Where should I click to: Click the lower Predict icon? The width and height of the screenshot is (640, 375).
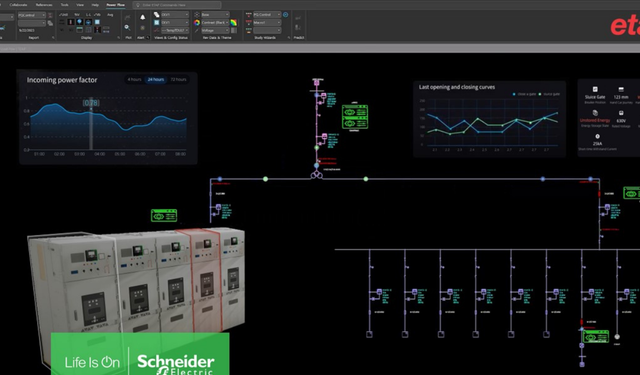(298, 27)
